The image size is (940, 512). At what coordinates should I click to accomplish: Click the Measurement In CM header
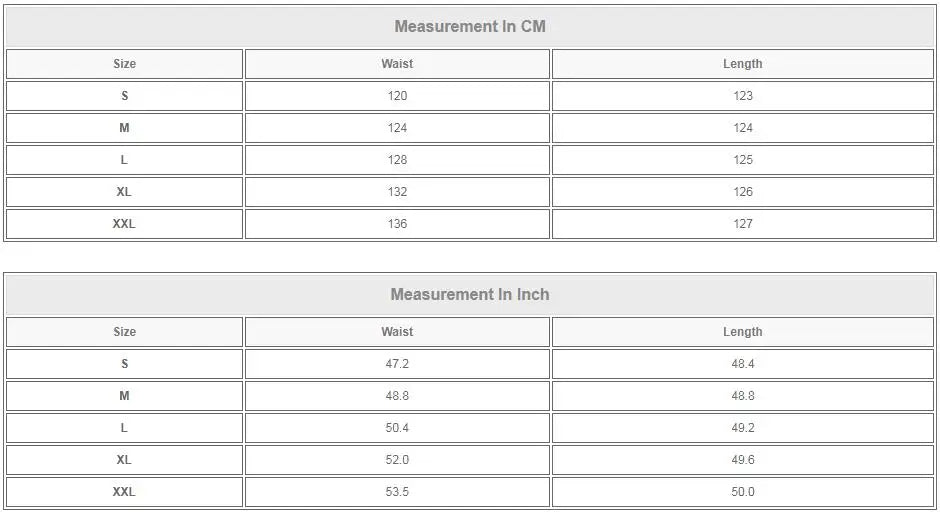coord(470,27)
